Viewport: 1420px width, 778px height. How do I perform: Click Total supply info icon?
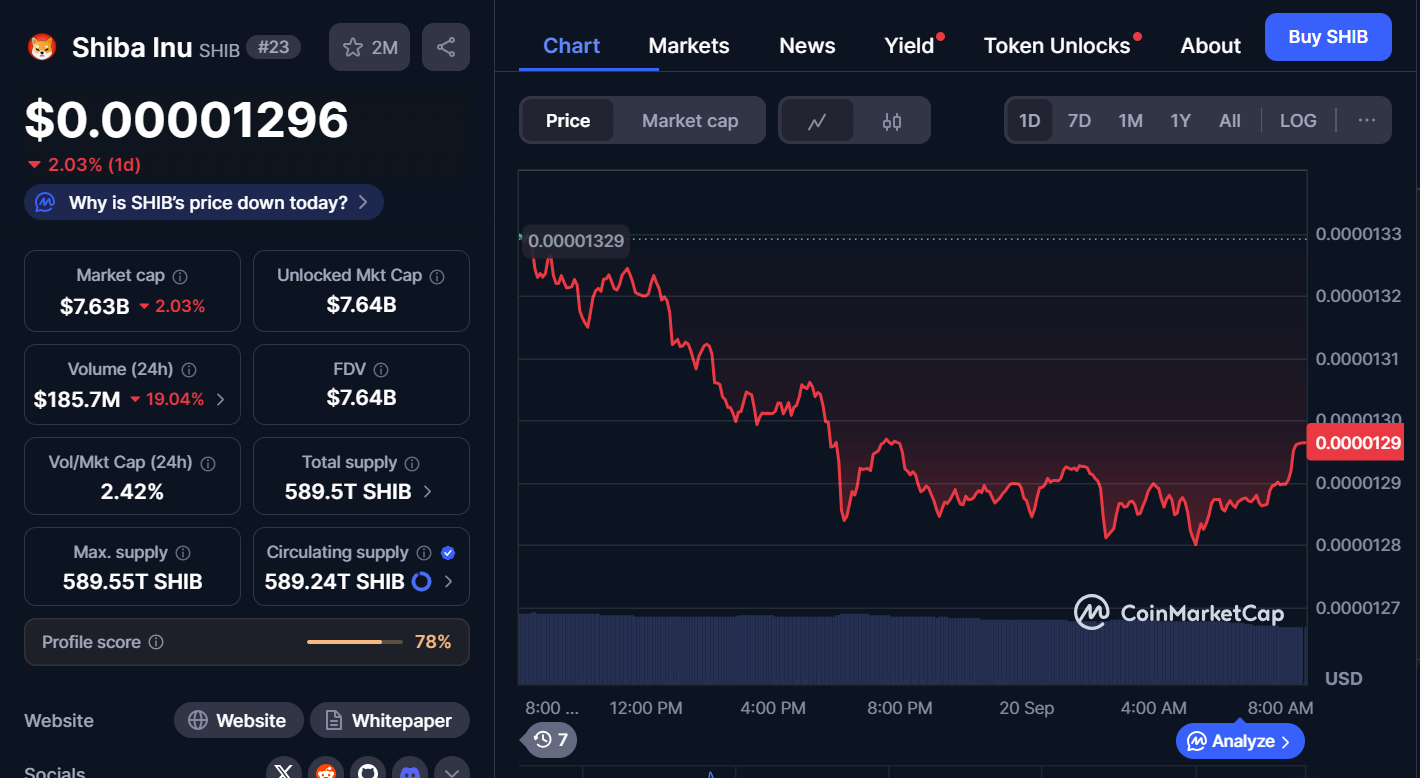pyautogui.click(x=412, y=463)
